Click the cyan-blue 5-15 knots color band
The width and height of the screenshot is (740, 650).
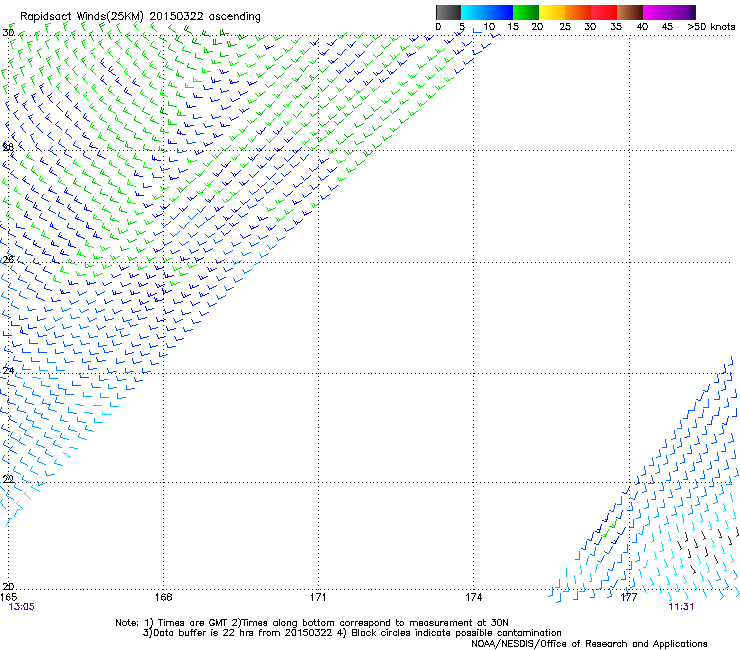pyautogui.click(x=487, y=12)
